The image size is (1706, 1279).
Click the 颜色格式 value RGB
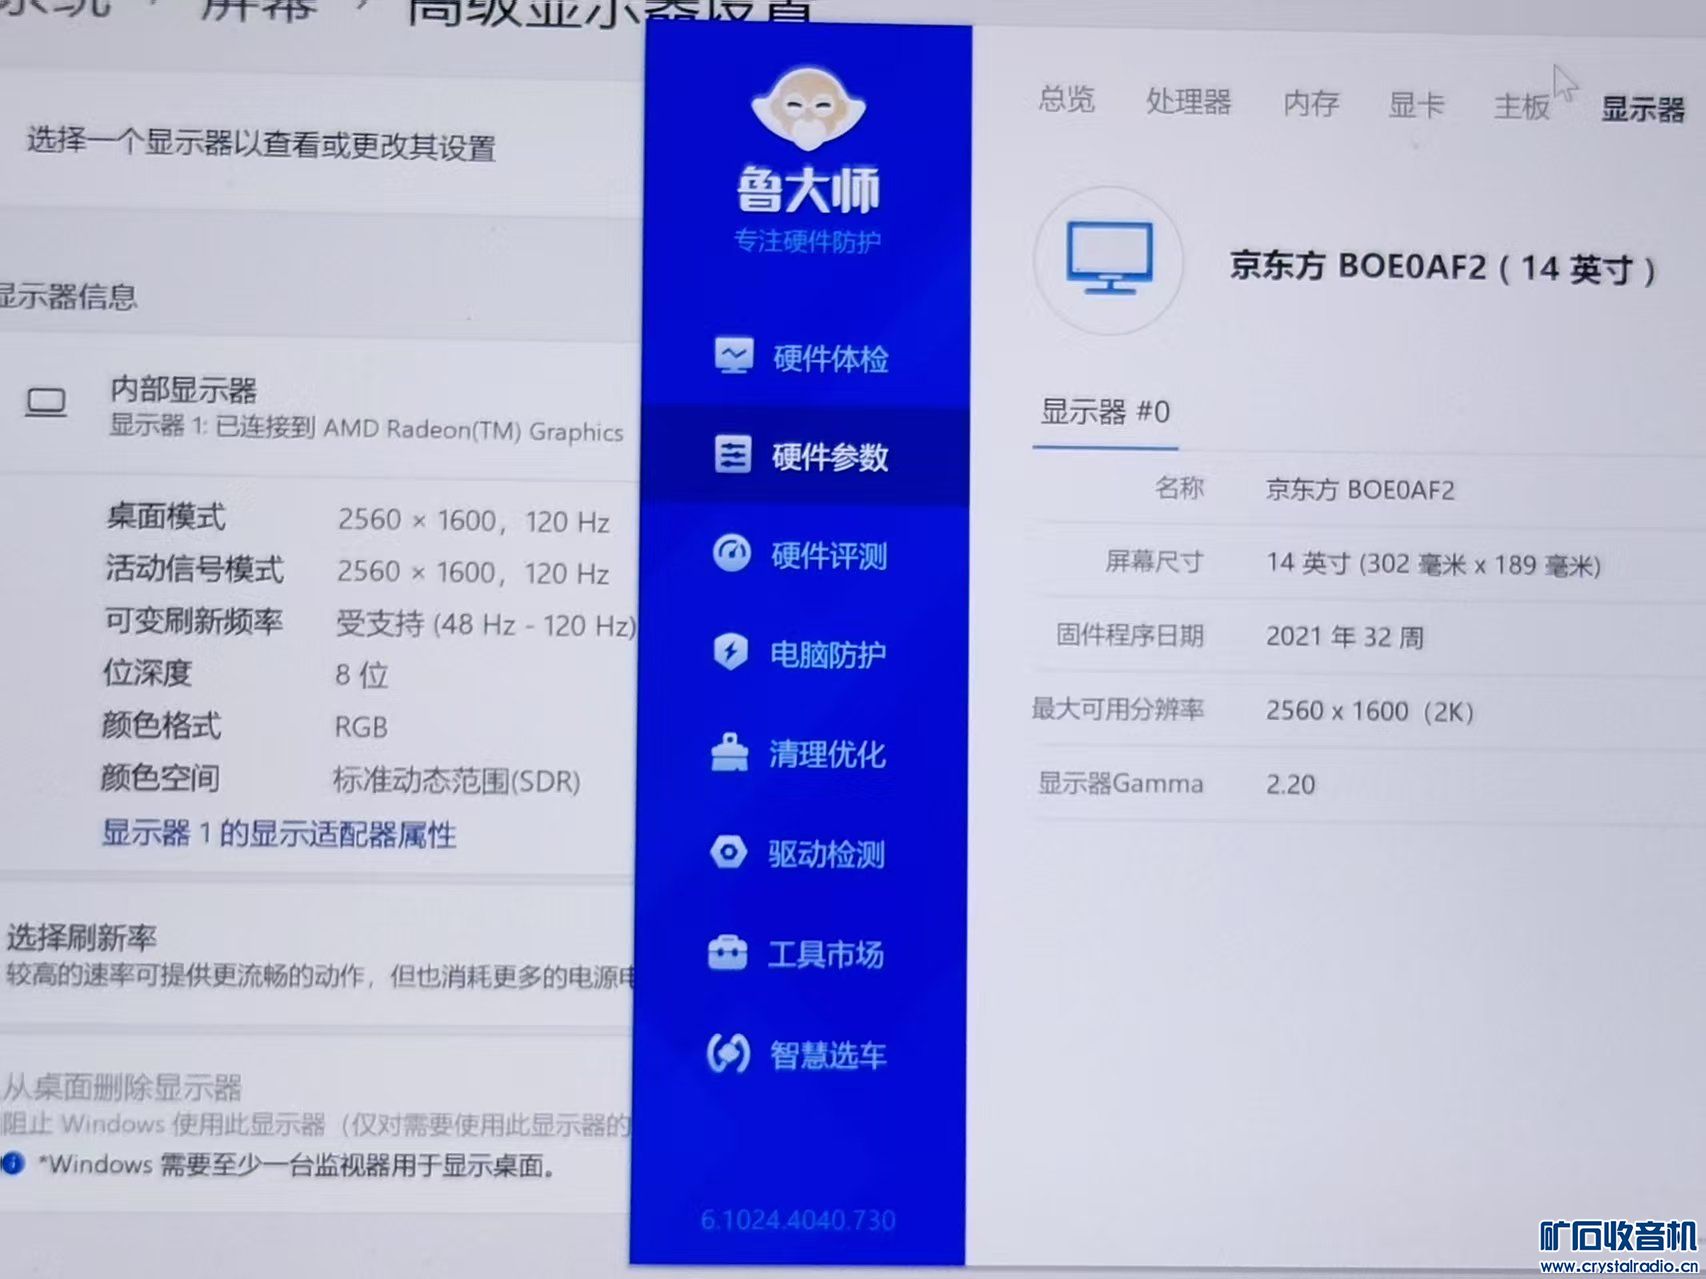point(360,727)
